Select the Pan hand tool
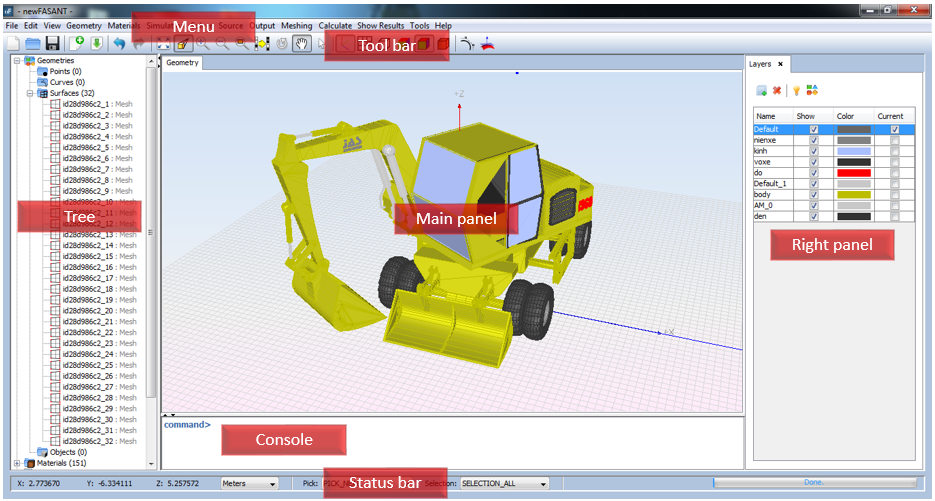Viewport: 935px width, 501px height. coord(301,44)
